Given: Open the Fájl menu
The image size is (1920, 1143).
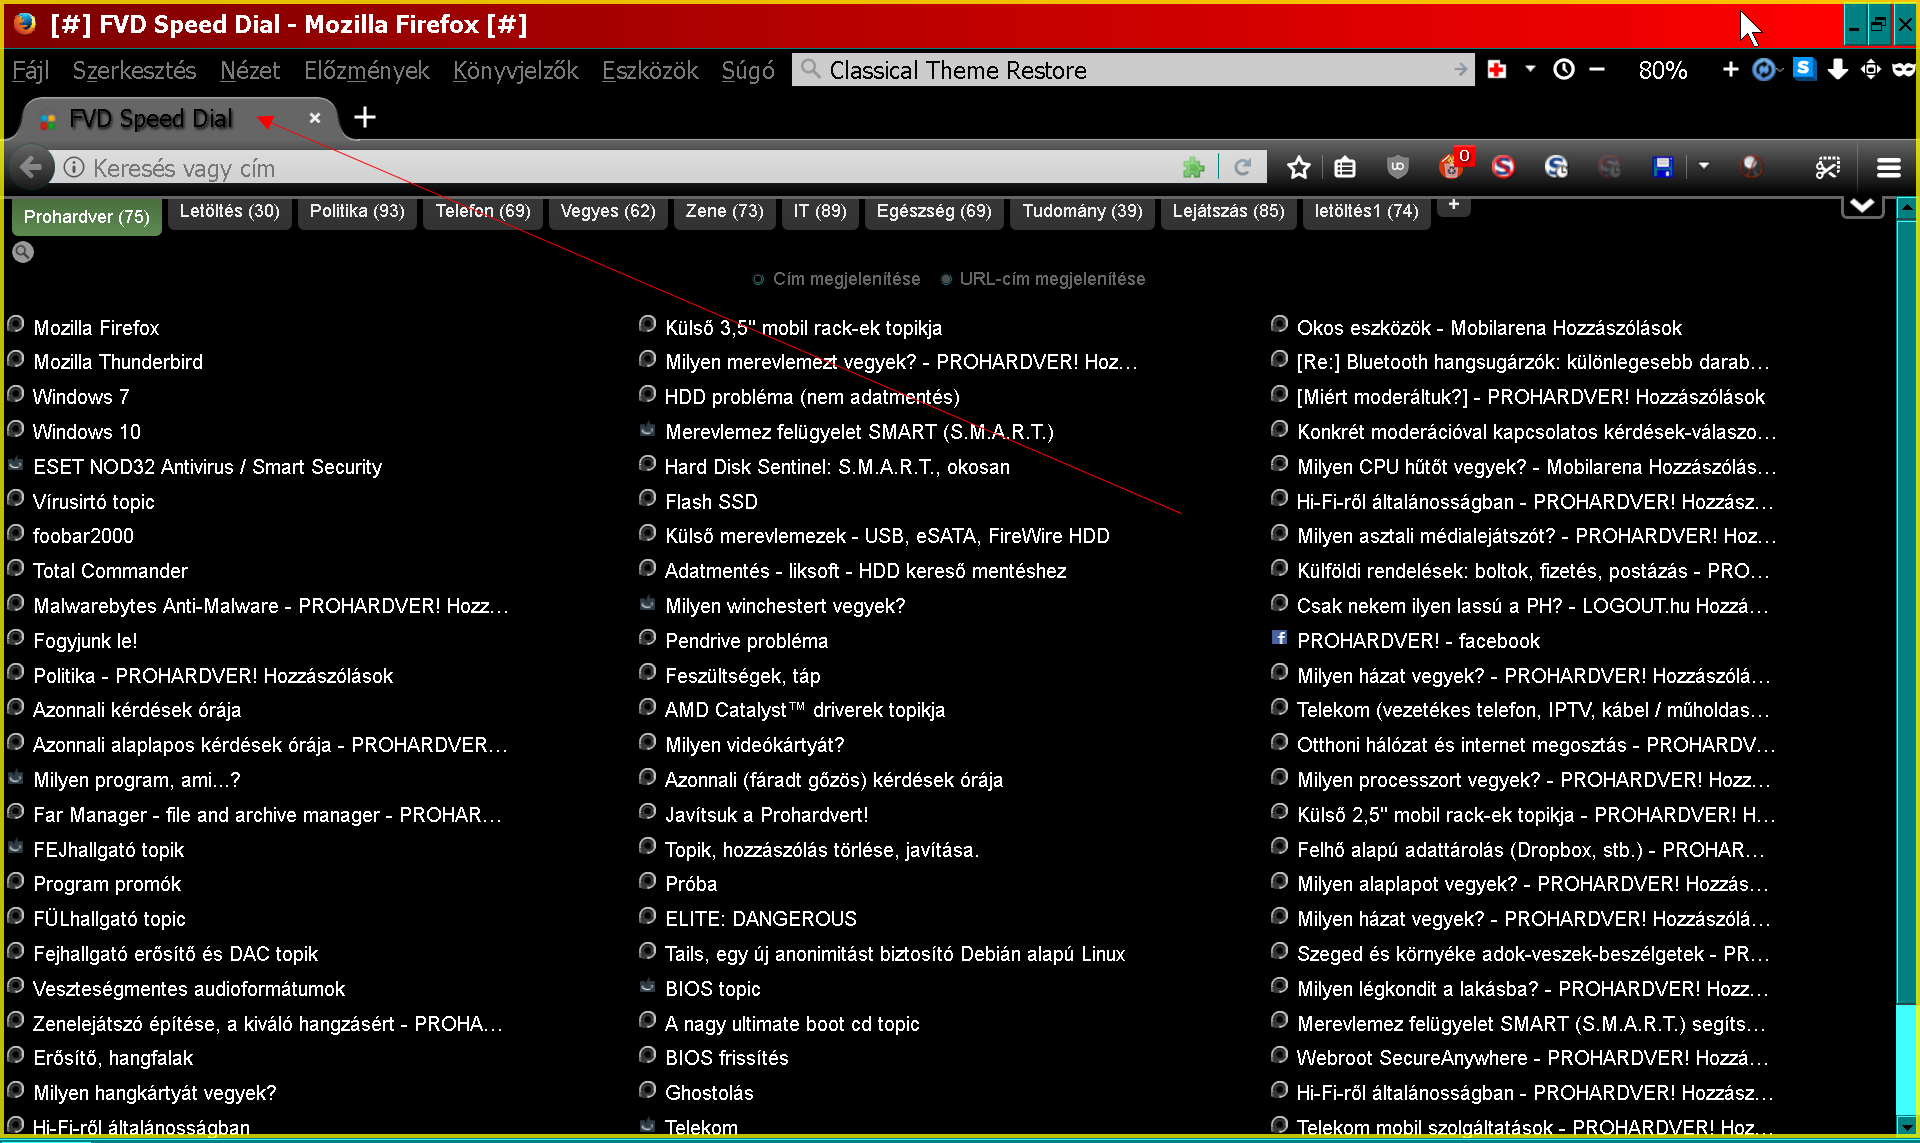Looking at the screenshot, I should pyautogui.click(x=31, y=70).
